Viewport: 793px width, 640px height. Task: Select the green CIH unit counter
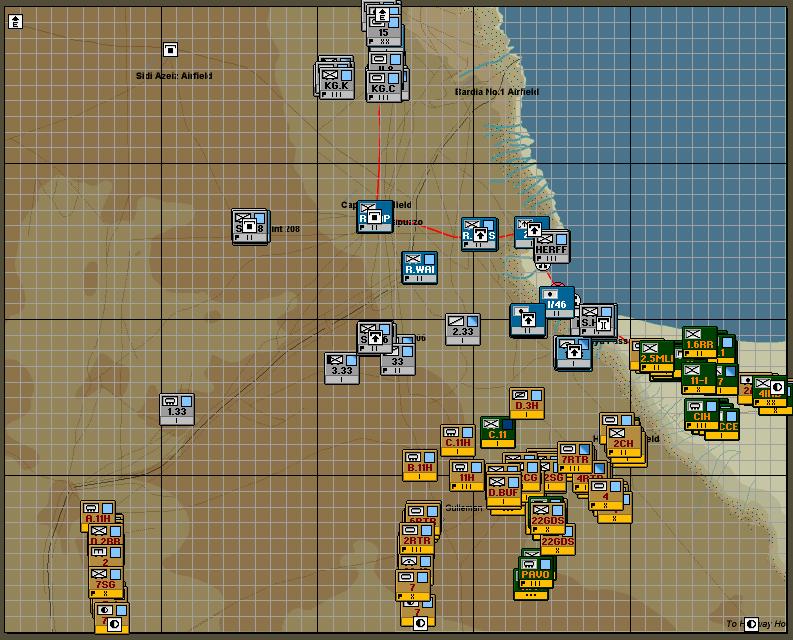click(x=702, y=414)
